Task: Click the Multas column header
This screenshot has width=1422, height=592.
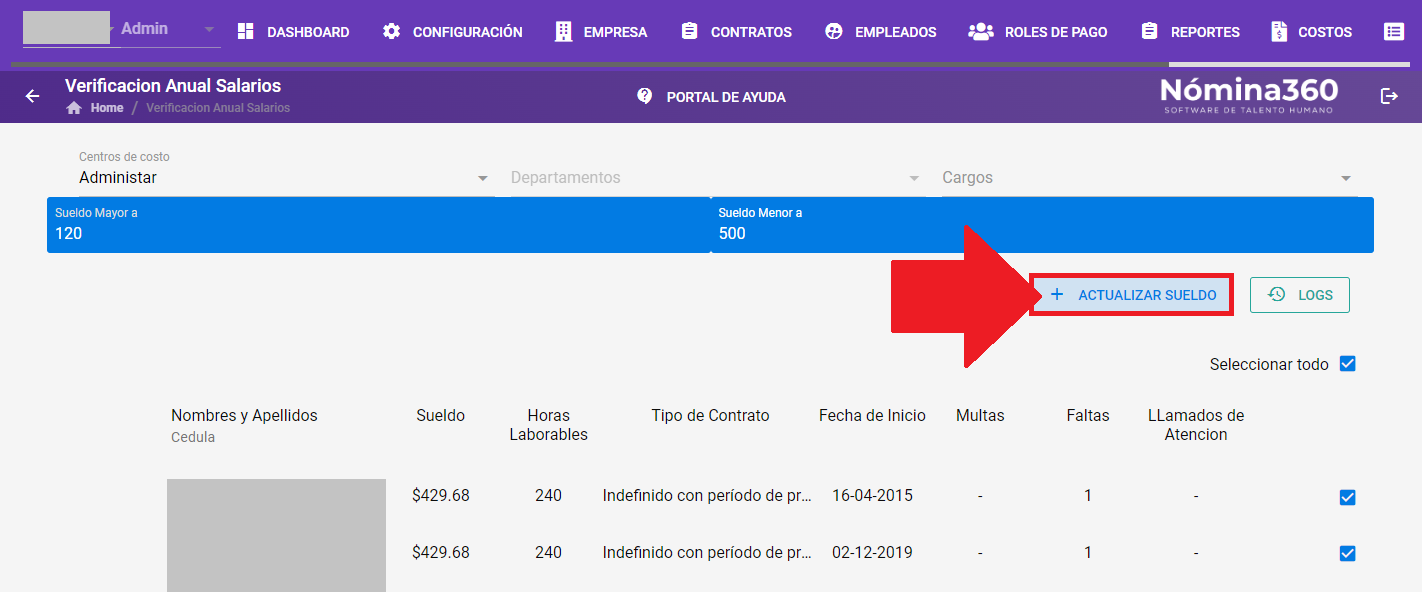Action: 980,416
